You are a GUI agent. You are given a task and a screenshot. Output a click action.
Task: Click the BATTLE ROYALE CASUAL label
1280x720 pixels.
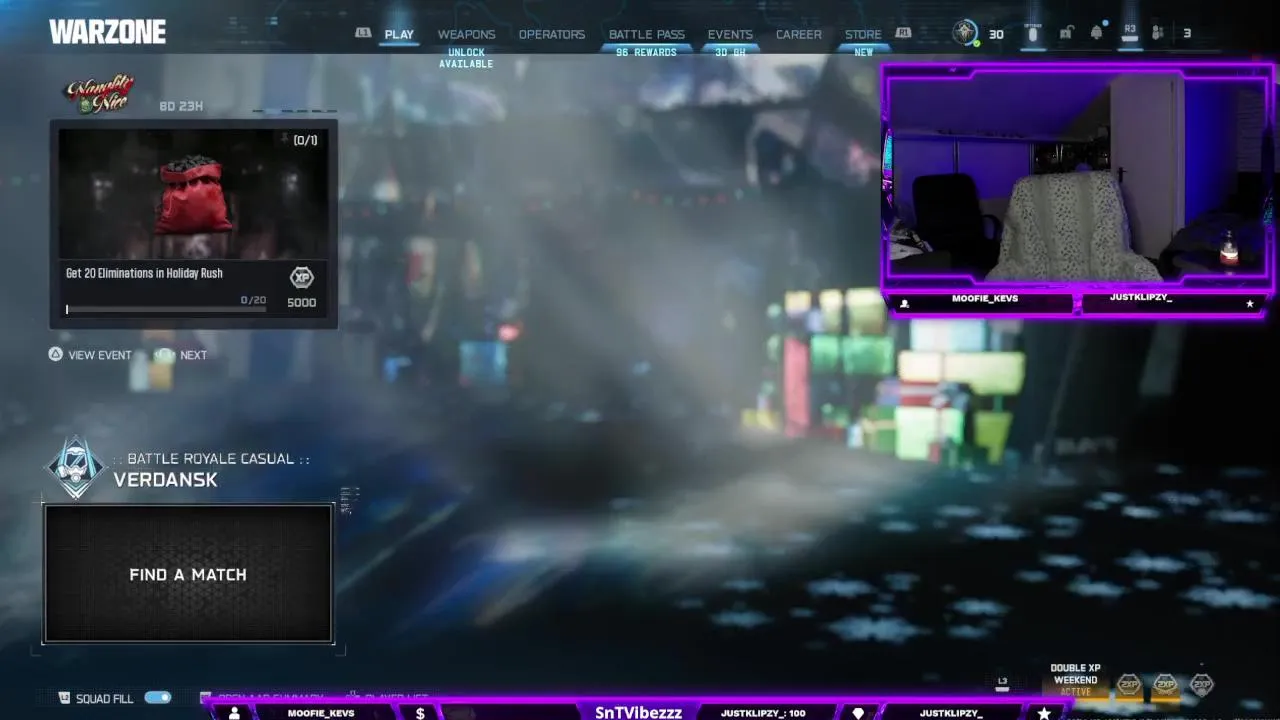[211, 459]
